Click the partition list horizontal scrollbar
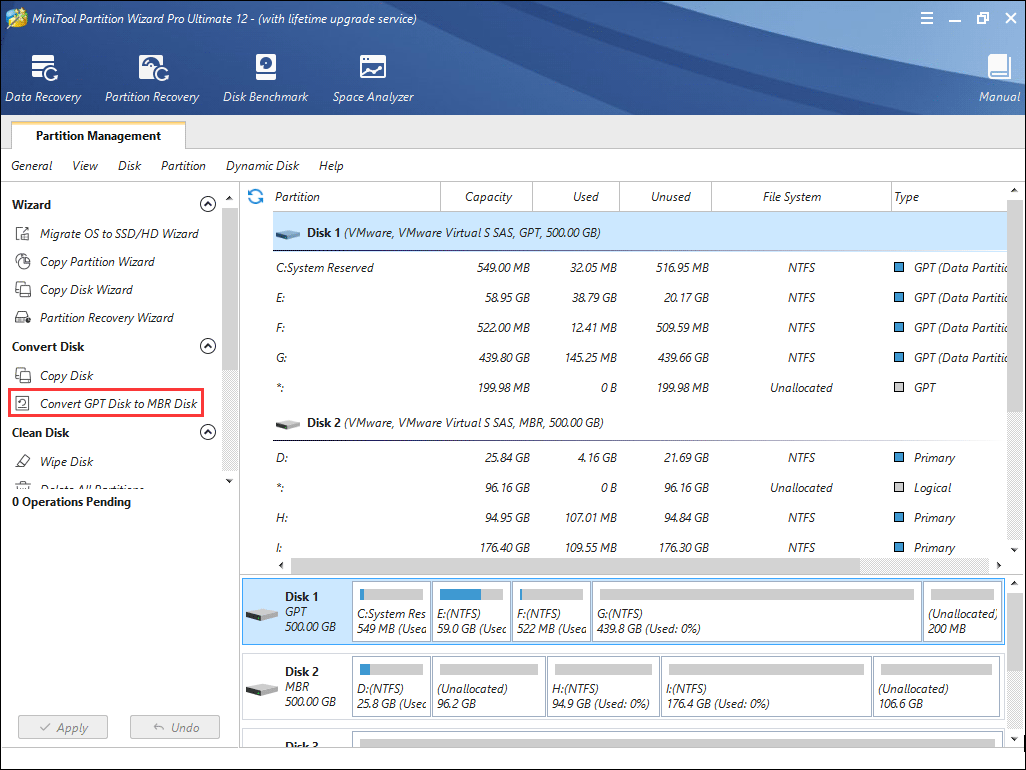The image size is (1026, 770). coord(575,565)
